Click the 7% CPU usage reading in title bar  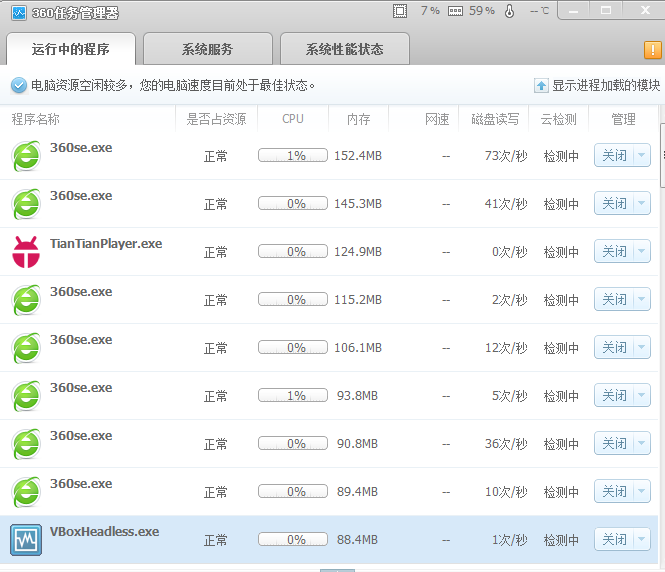[430, 11]
